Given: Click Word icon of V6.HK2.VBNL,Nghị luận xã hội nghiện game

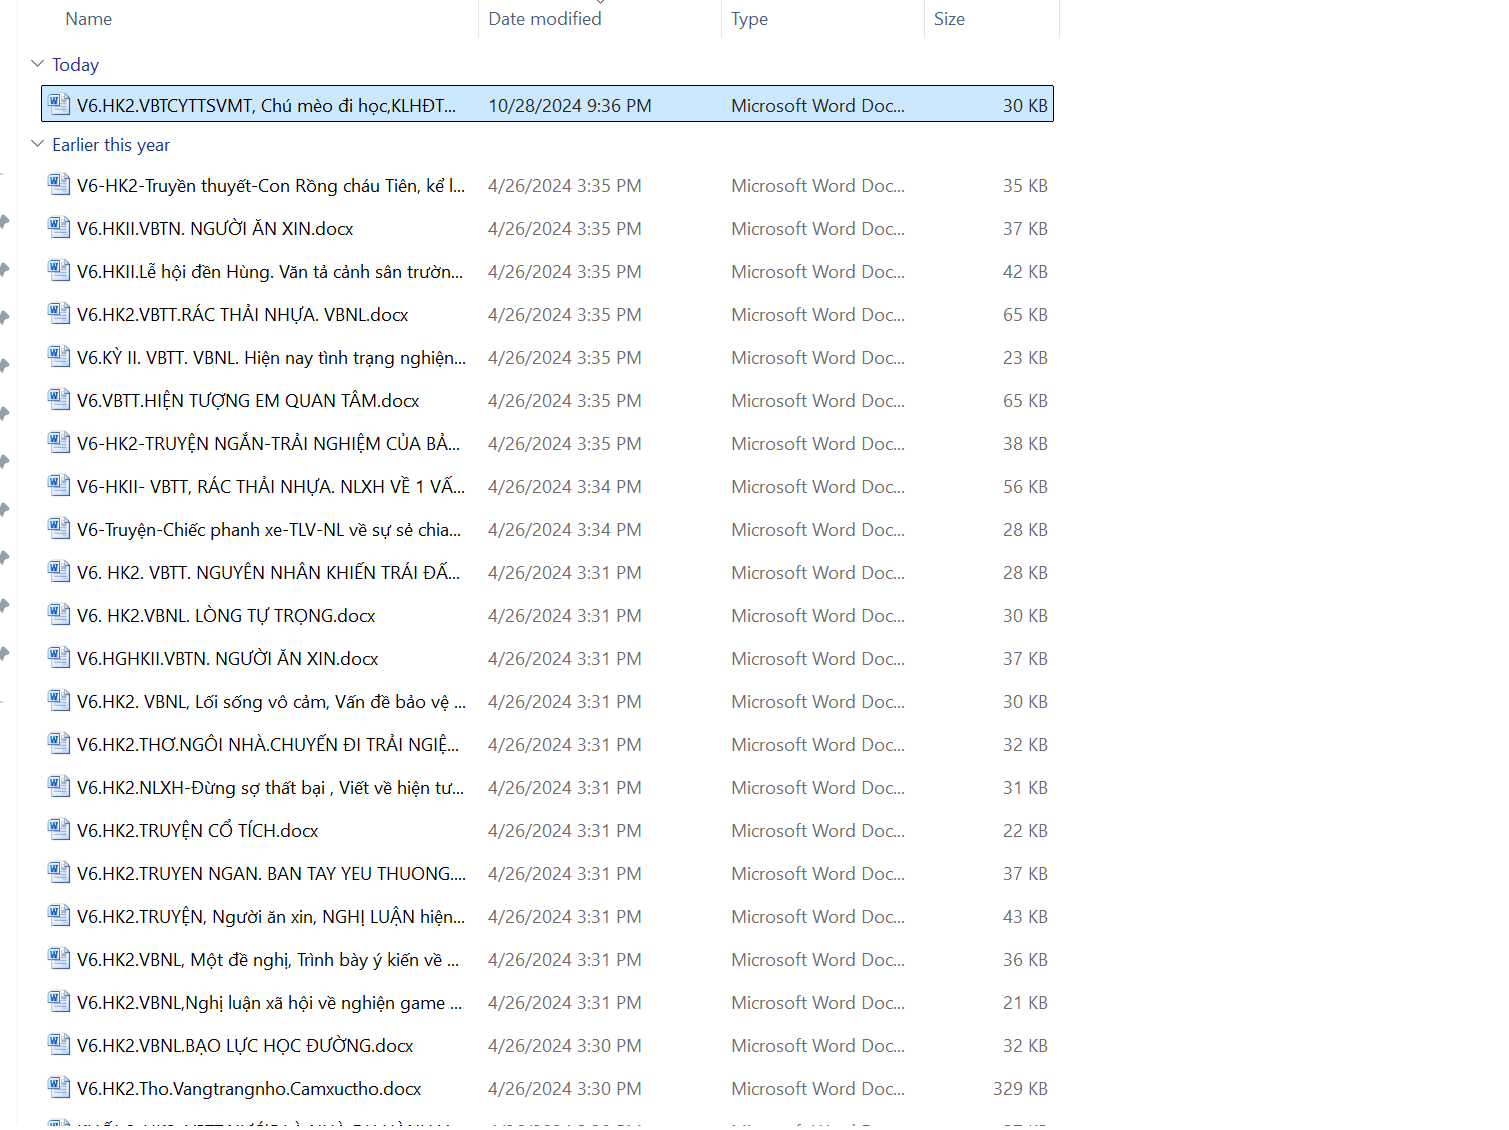Looking at the screenshot, I should [59, 1001].
